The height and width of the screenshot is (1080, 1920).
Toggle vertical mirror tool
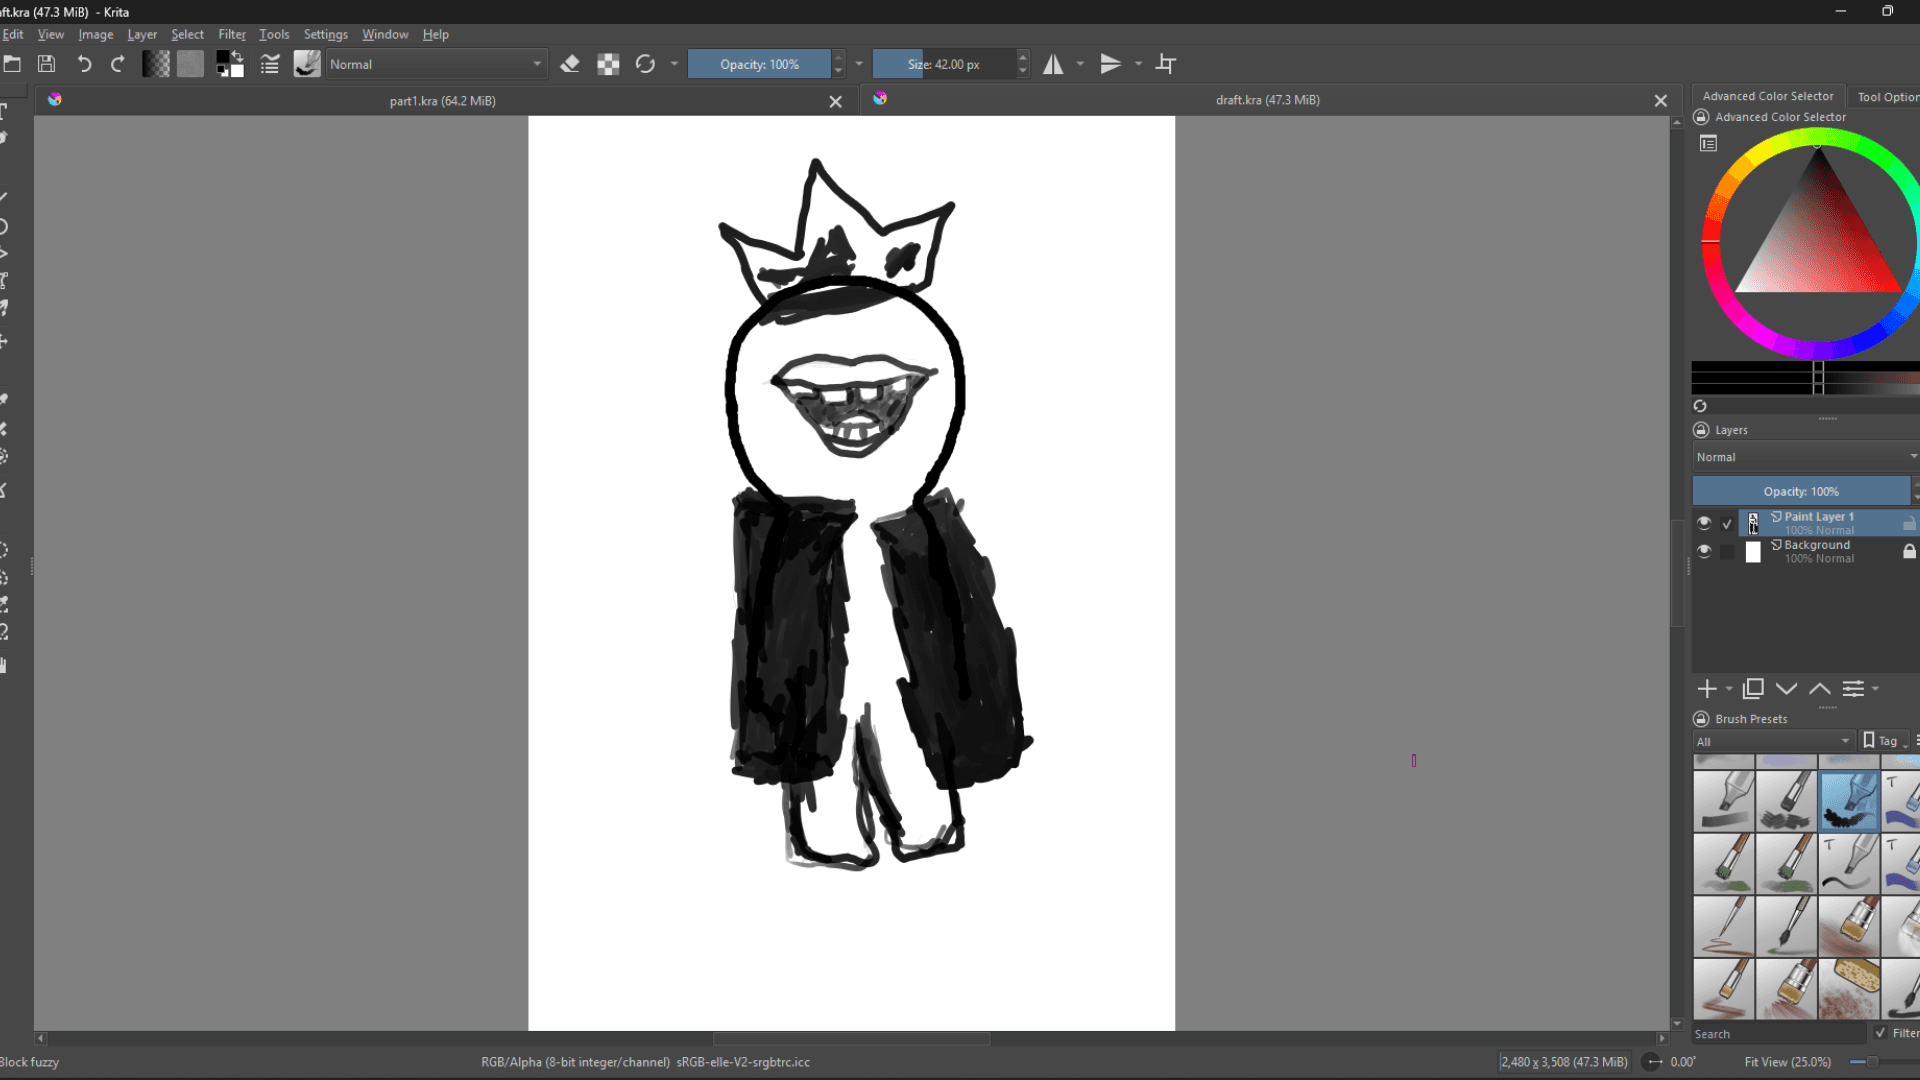[x=1110, y=64]
